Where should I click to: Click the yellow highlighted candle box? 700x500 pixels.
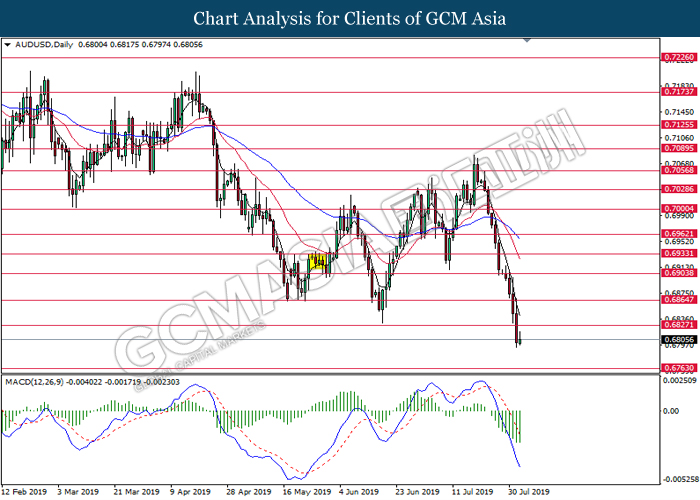click(x=319, y=262)
